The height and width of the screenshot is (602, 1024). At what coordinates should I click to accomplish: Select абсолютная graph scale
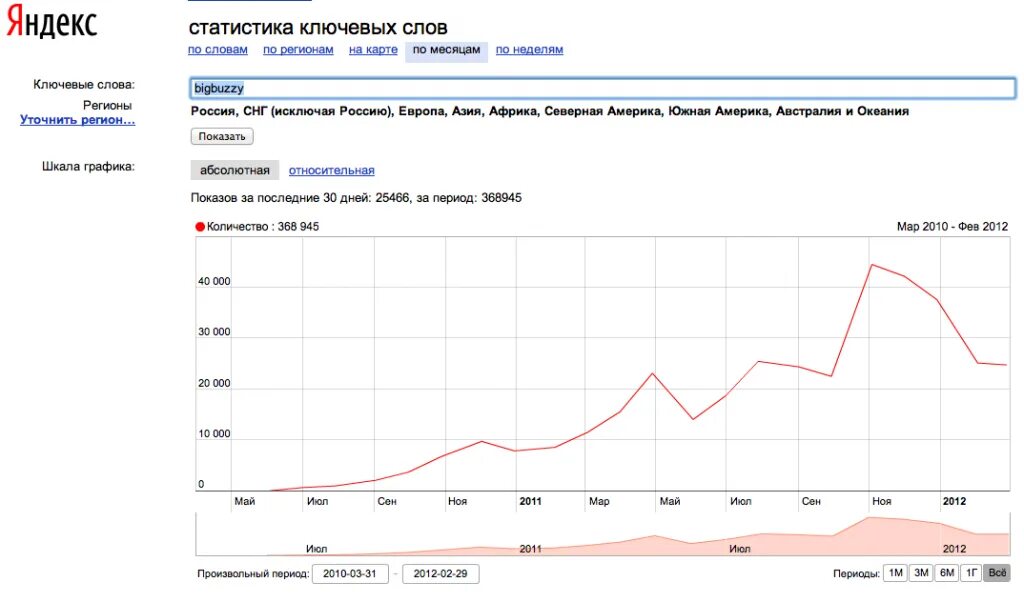pyautogui.click(x=234, y=170)
